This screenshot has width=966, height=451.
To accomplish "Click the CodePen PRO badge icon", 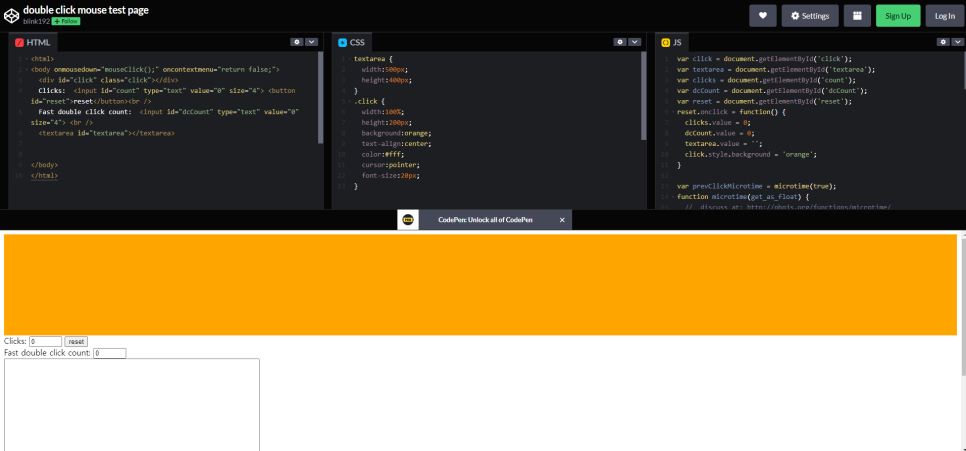I will click(x=408, y=220).
